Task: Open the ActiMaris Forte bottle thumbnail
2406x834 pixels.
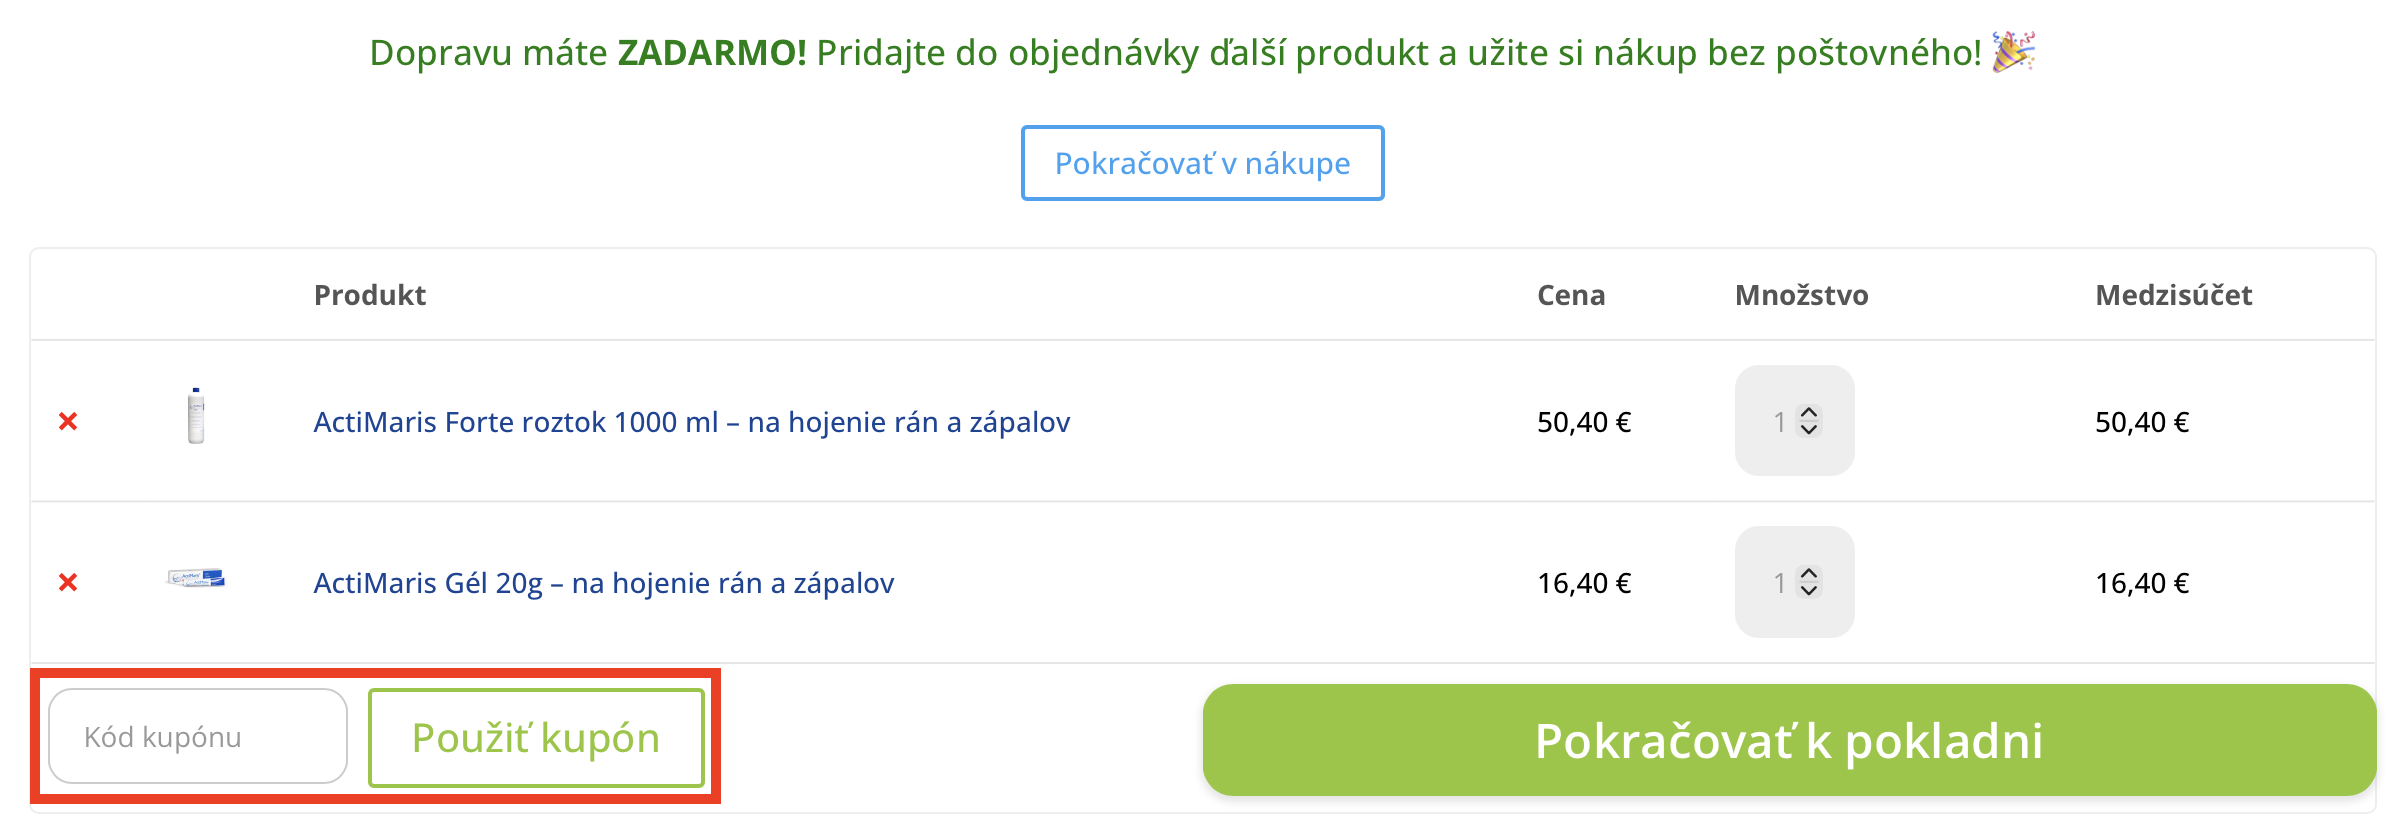Action: tap(196, 416)
